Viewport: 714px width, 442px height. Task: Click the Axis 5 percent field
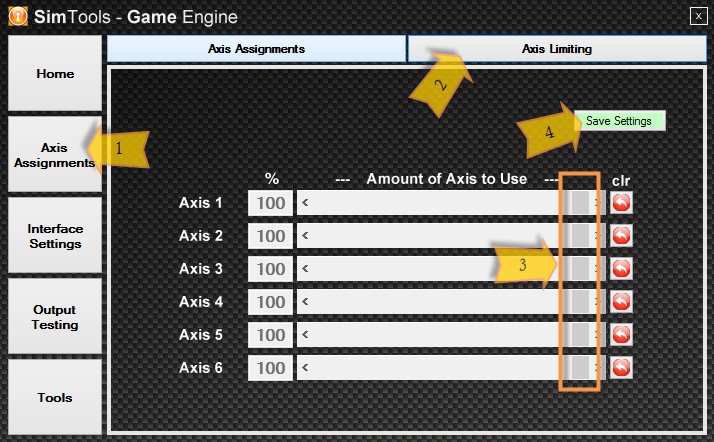270,335
